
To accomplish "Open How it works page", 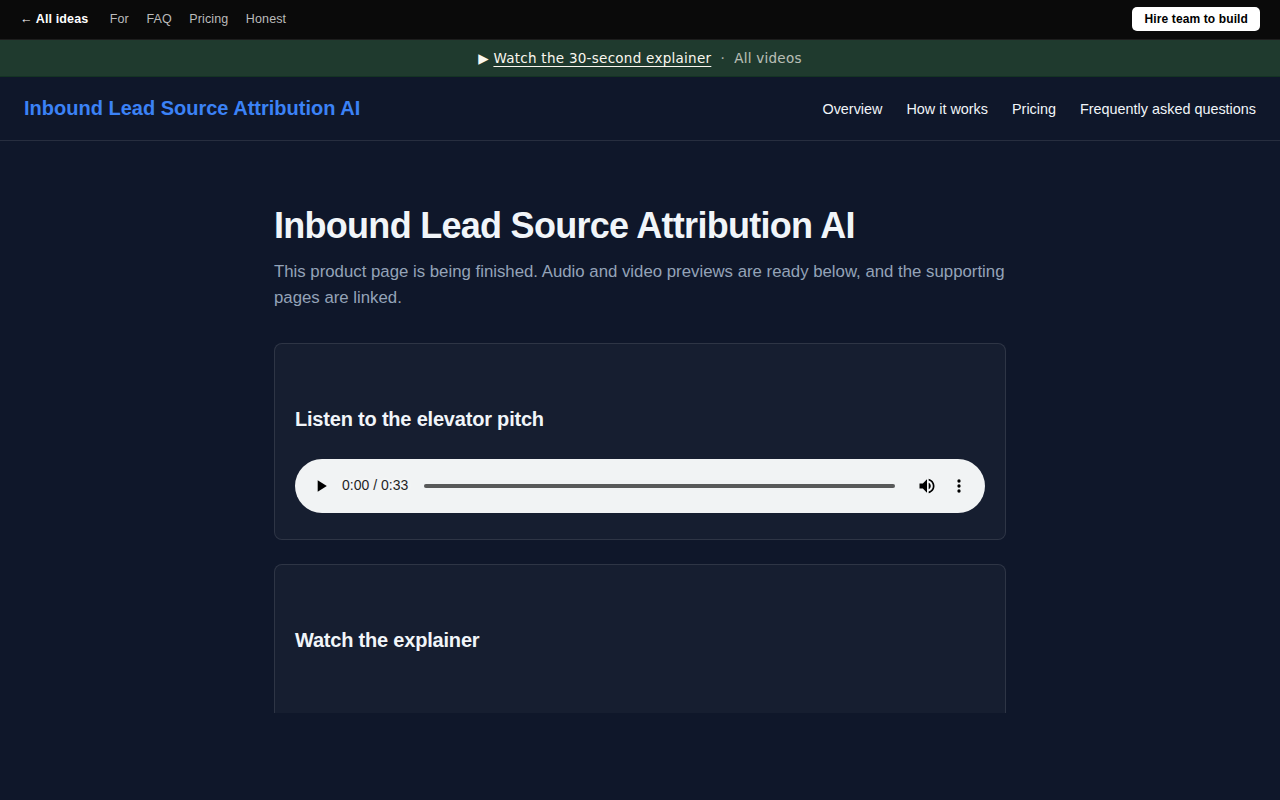I will click(947, 109).
